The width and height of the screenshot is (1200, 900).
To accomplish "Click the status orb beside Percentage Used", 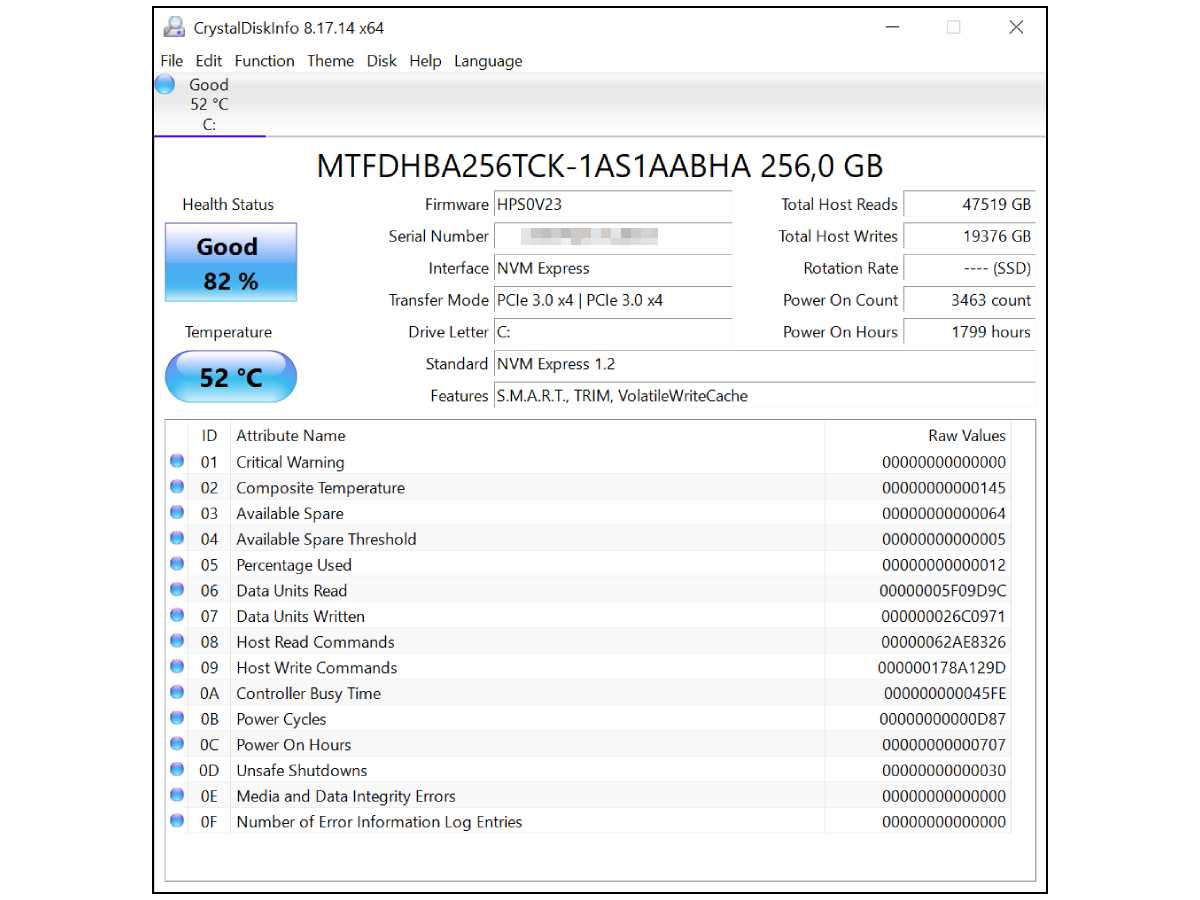I will click(177, 564).
